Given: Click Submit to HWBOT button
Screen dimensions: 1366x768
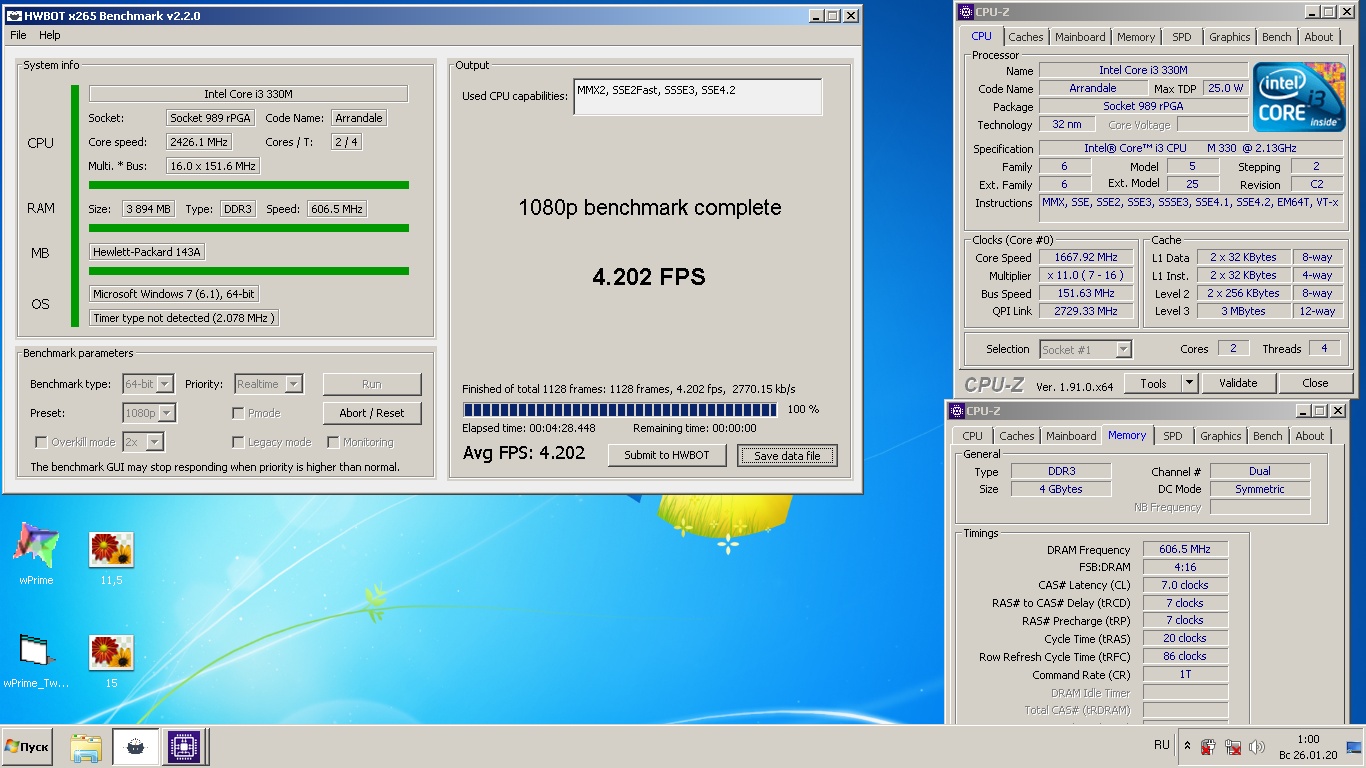Looking at the screenshot, I should pyautogui.click(x=667, y=455).
